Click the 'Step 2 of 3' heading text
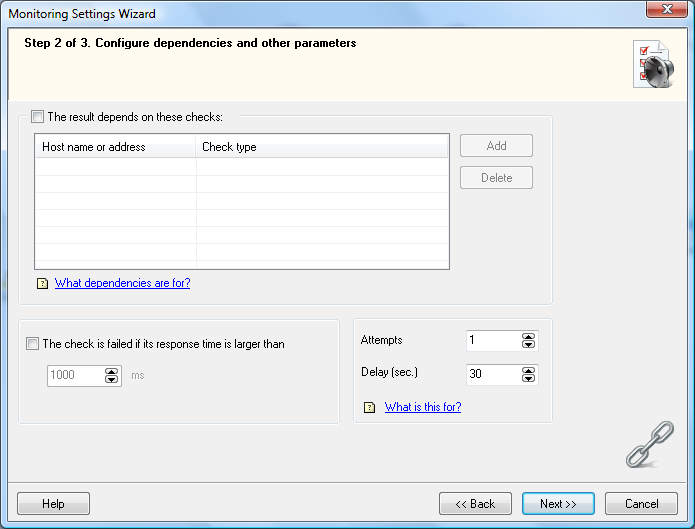 [190, 43]
